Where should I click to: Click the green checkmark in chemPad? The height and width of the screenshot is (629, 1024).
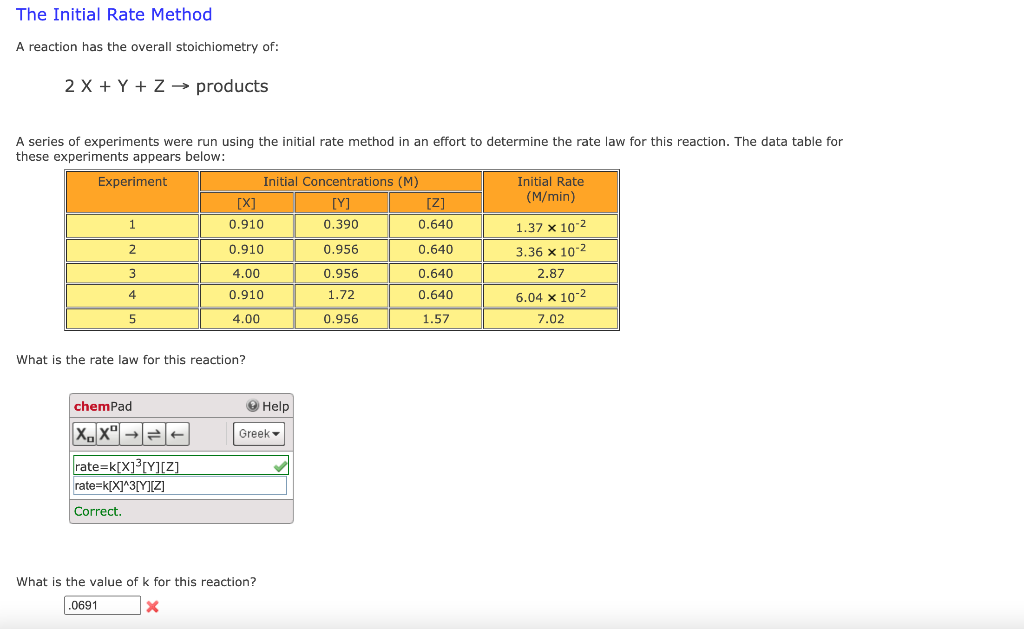coord(280,465)
